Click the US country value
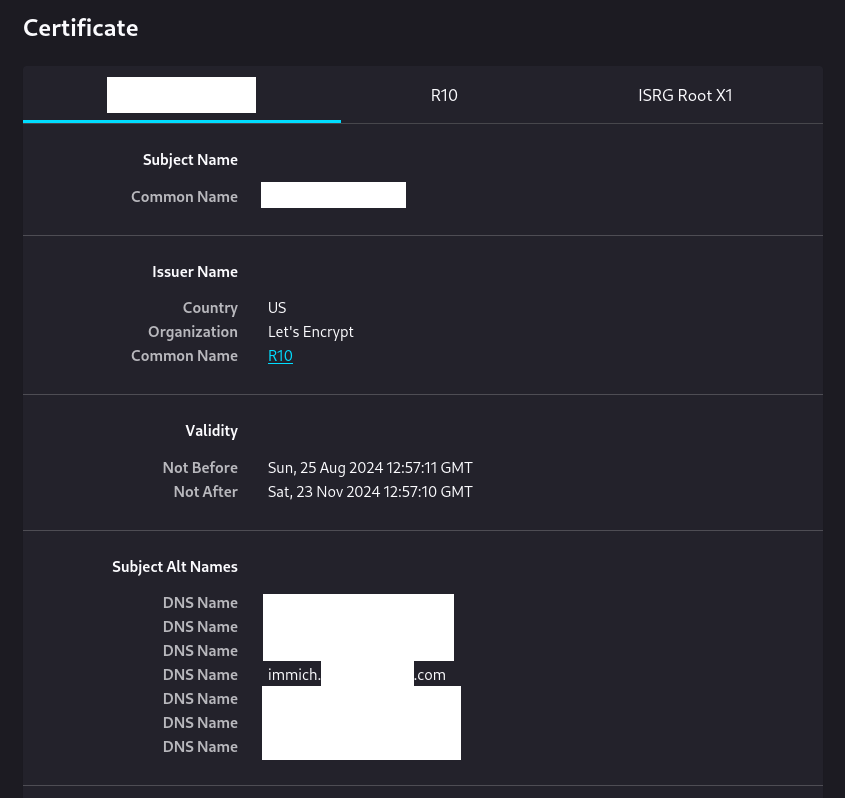 [277, 308]
